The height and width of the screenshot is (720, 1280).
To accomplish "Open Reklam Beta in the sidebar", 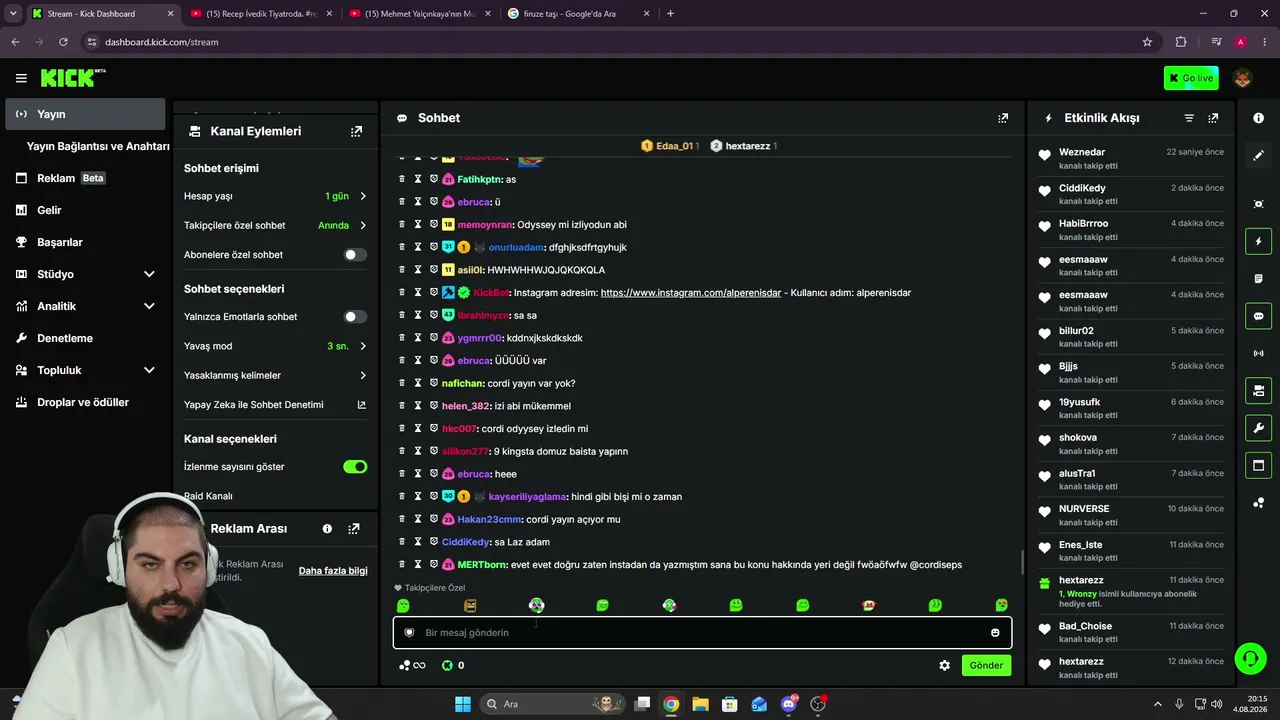I will 83,178.
